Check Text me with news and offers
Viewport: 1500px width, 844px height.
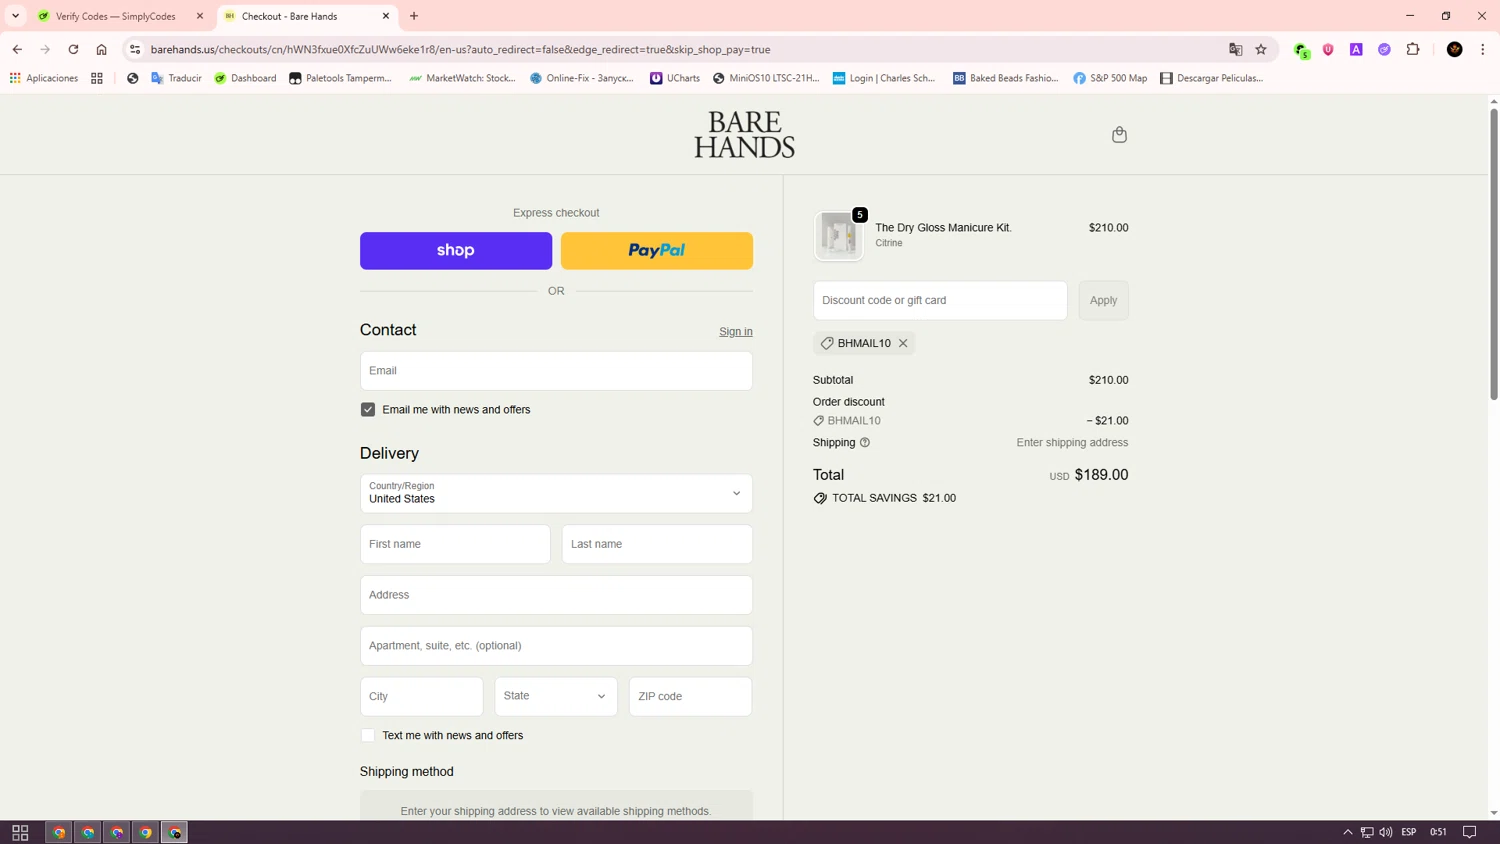click(368, 735)
